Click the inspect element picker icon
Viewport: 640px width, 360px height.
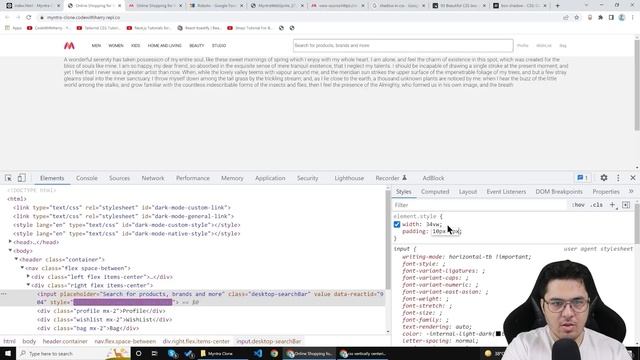coord(8,178)
